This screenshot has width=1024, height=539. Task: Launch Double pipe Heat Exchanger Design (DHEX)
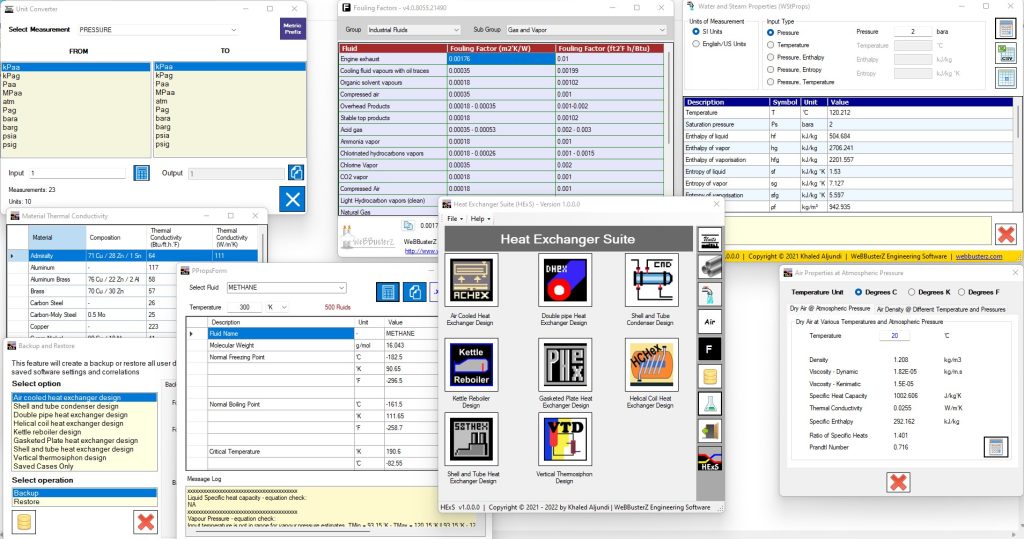tap(565, 280)
